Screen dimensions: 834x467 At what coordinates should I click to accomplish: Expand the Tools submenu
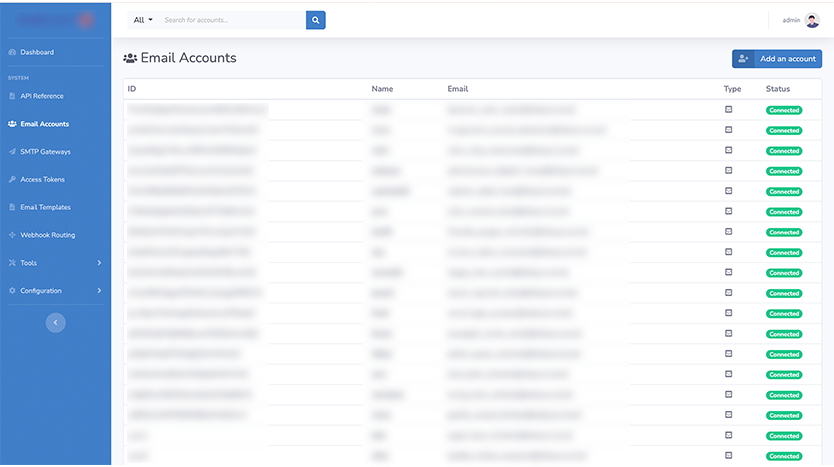click(x=99, y=263)
